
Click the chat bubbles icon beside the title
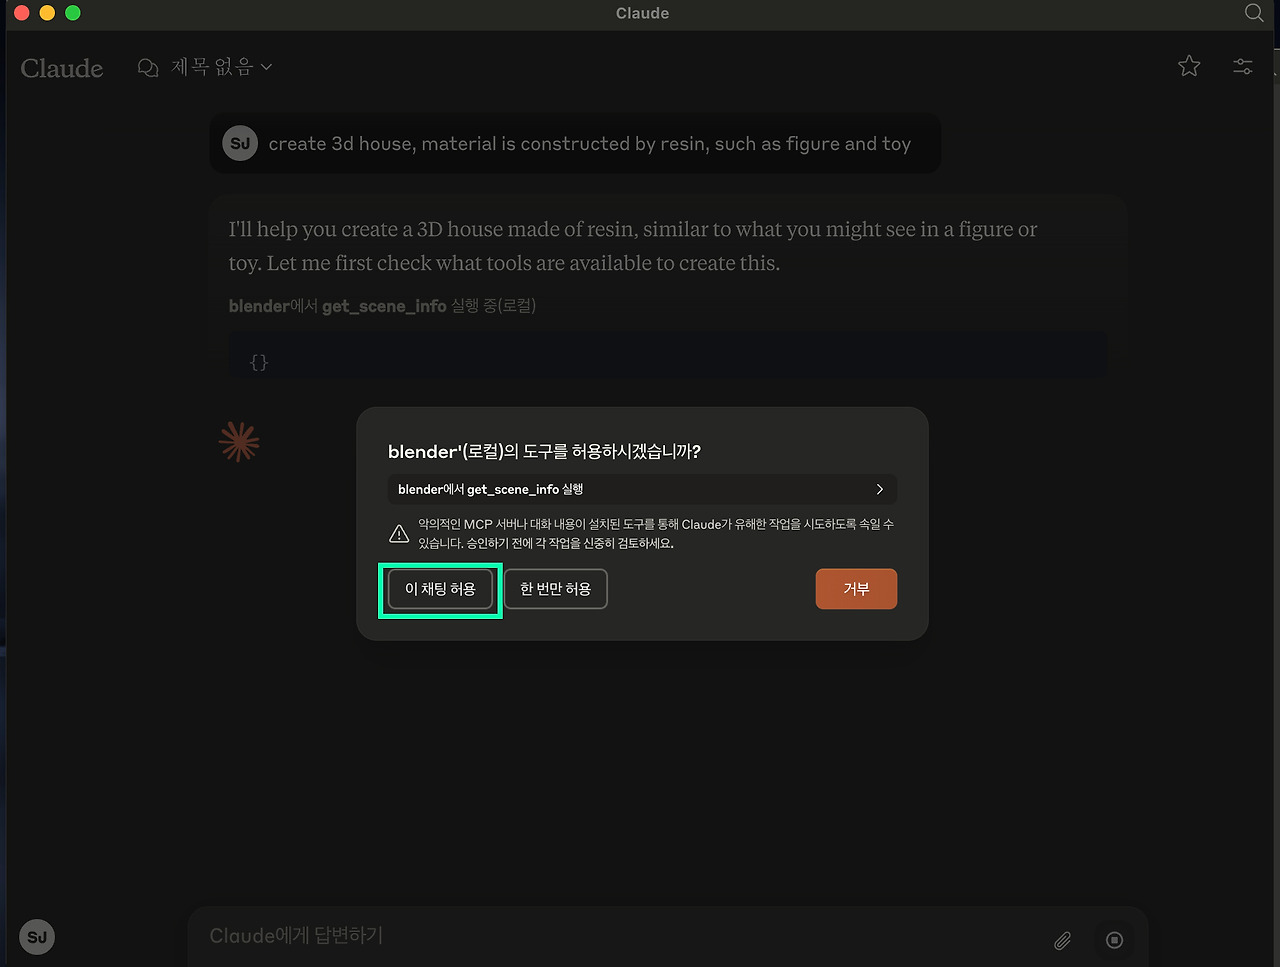148,67
